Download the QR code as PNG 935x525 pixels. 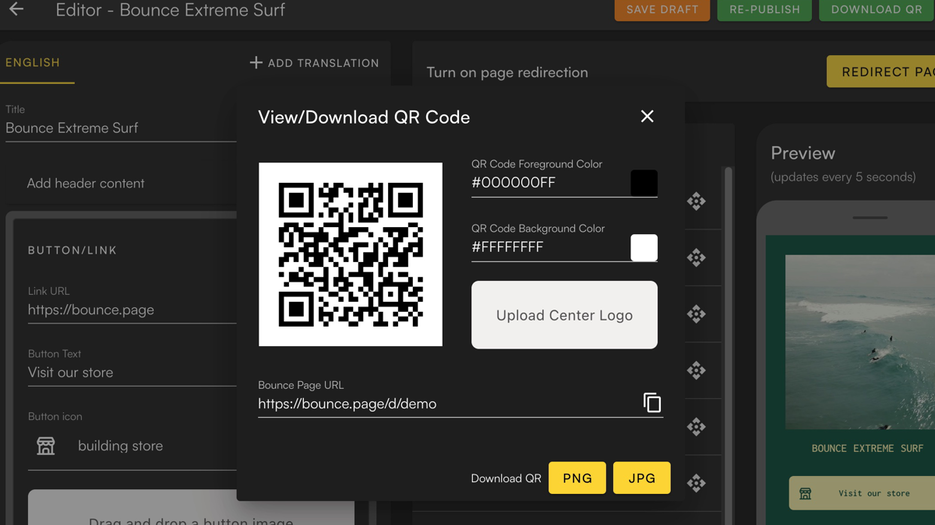tap(577, 478)
